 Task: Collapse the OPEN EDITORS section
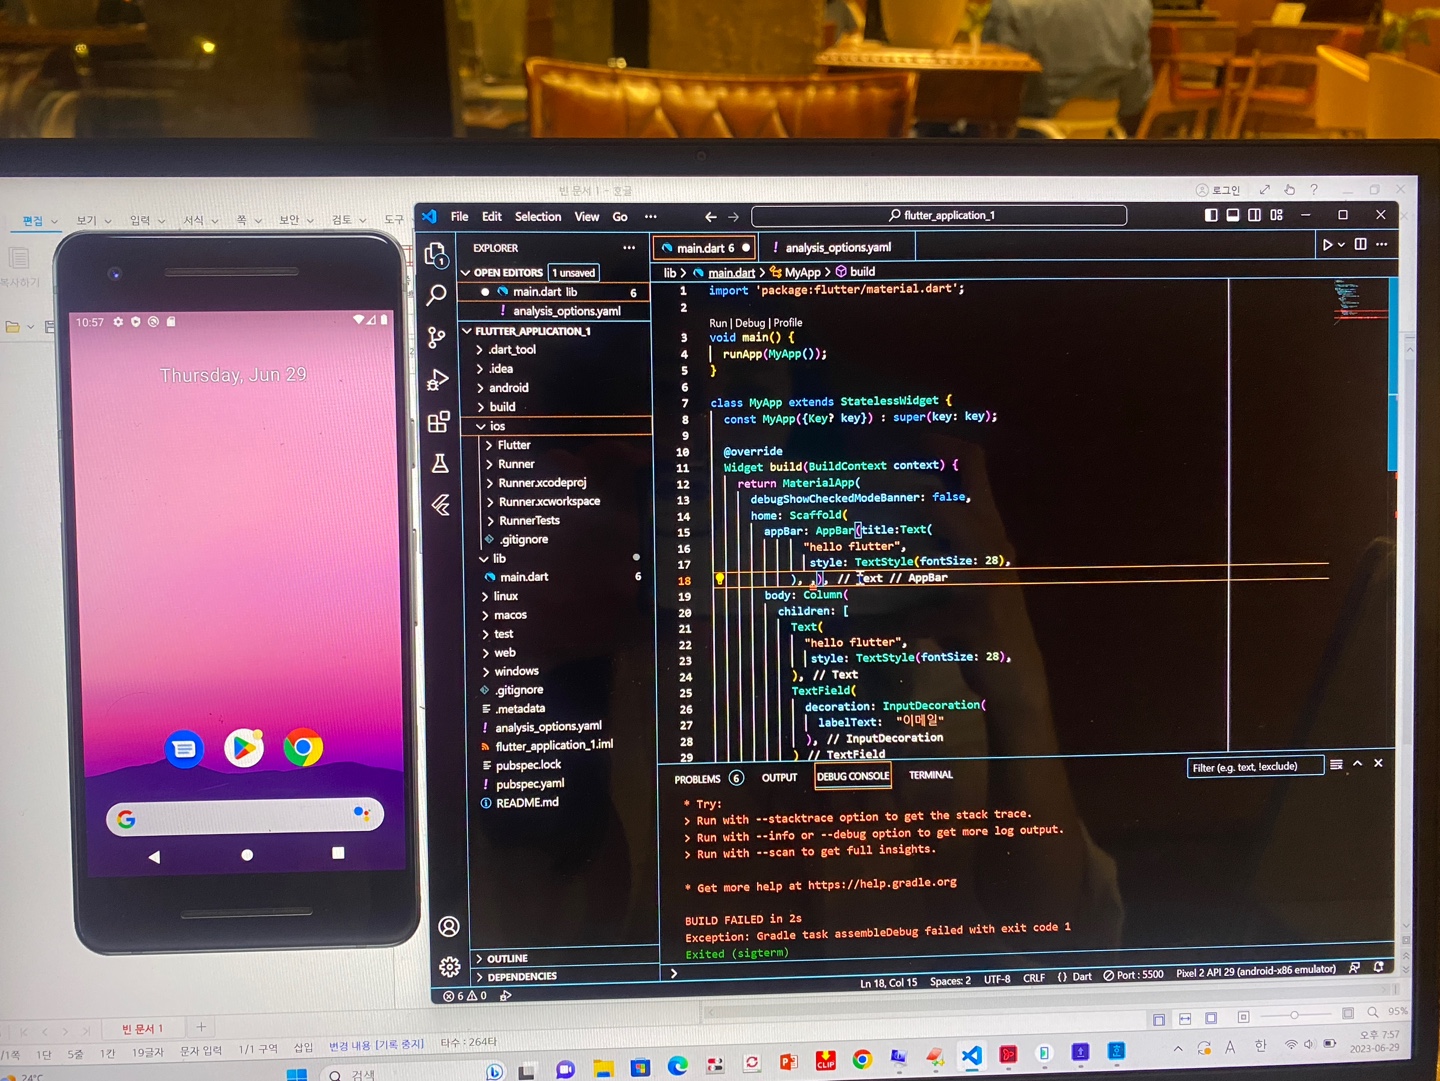[508, 272]
